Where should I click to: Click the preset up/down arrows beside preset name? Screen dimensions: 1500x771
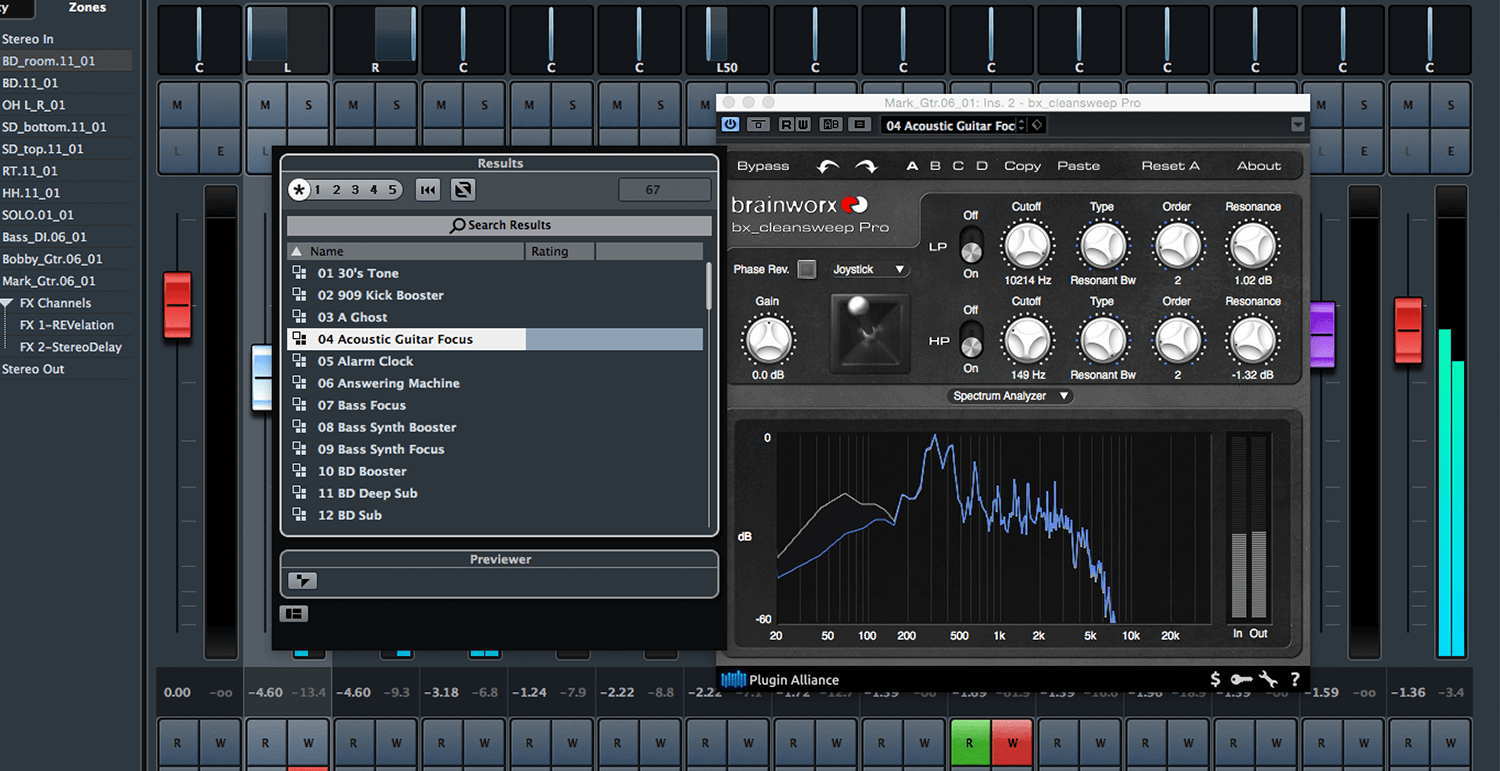tap(1020, 125)
